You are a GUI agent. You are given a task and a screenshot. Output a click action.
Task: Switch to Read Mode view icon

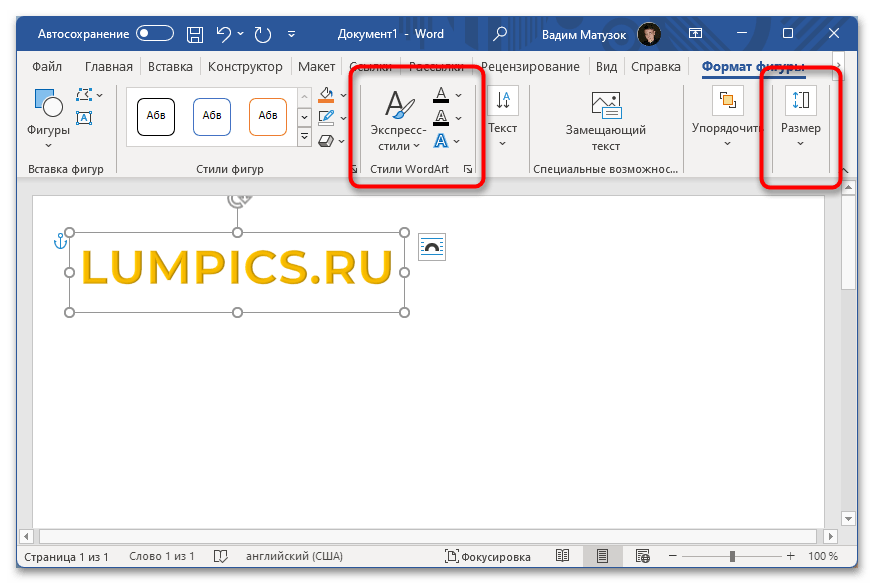pyautogui.click(x=564, y=556)
